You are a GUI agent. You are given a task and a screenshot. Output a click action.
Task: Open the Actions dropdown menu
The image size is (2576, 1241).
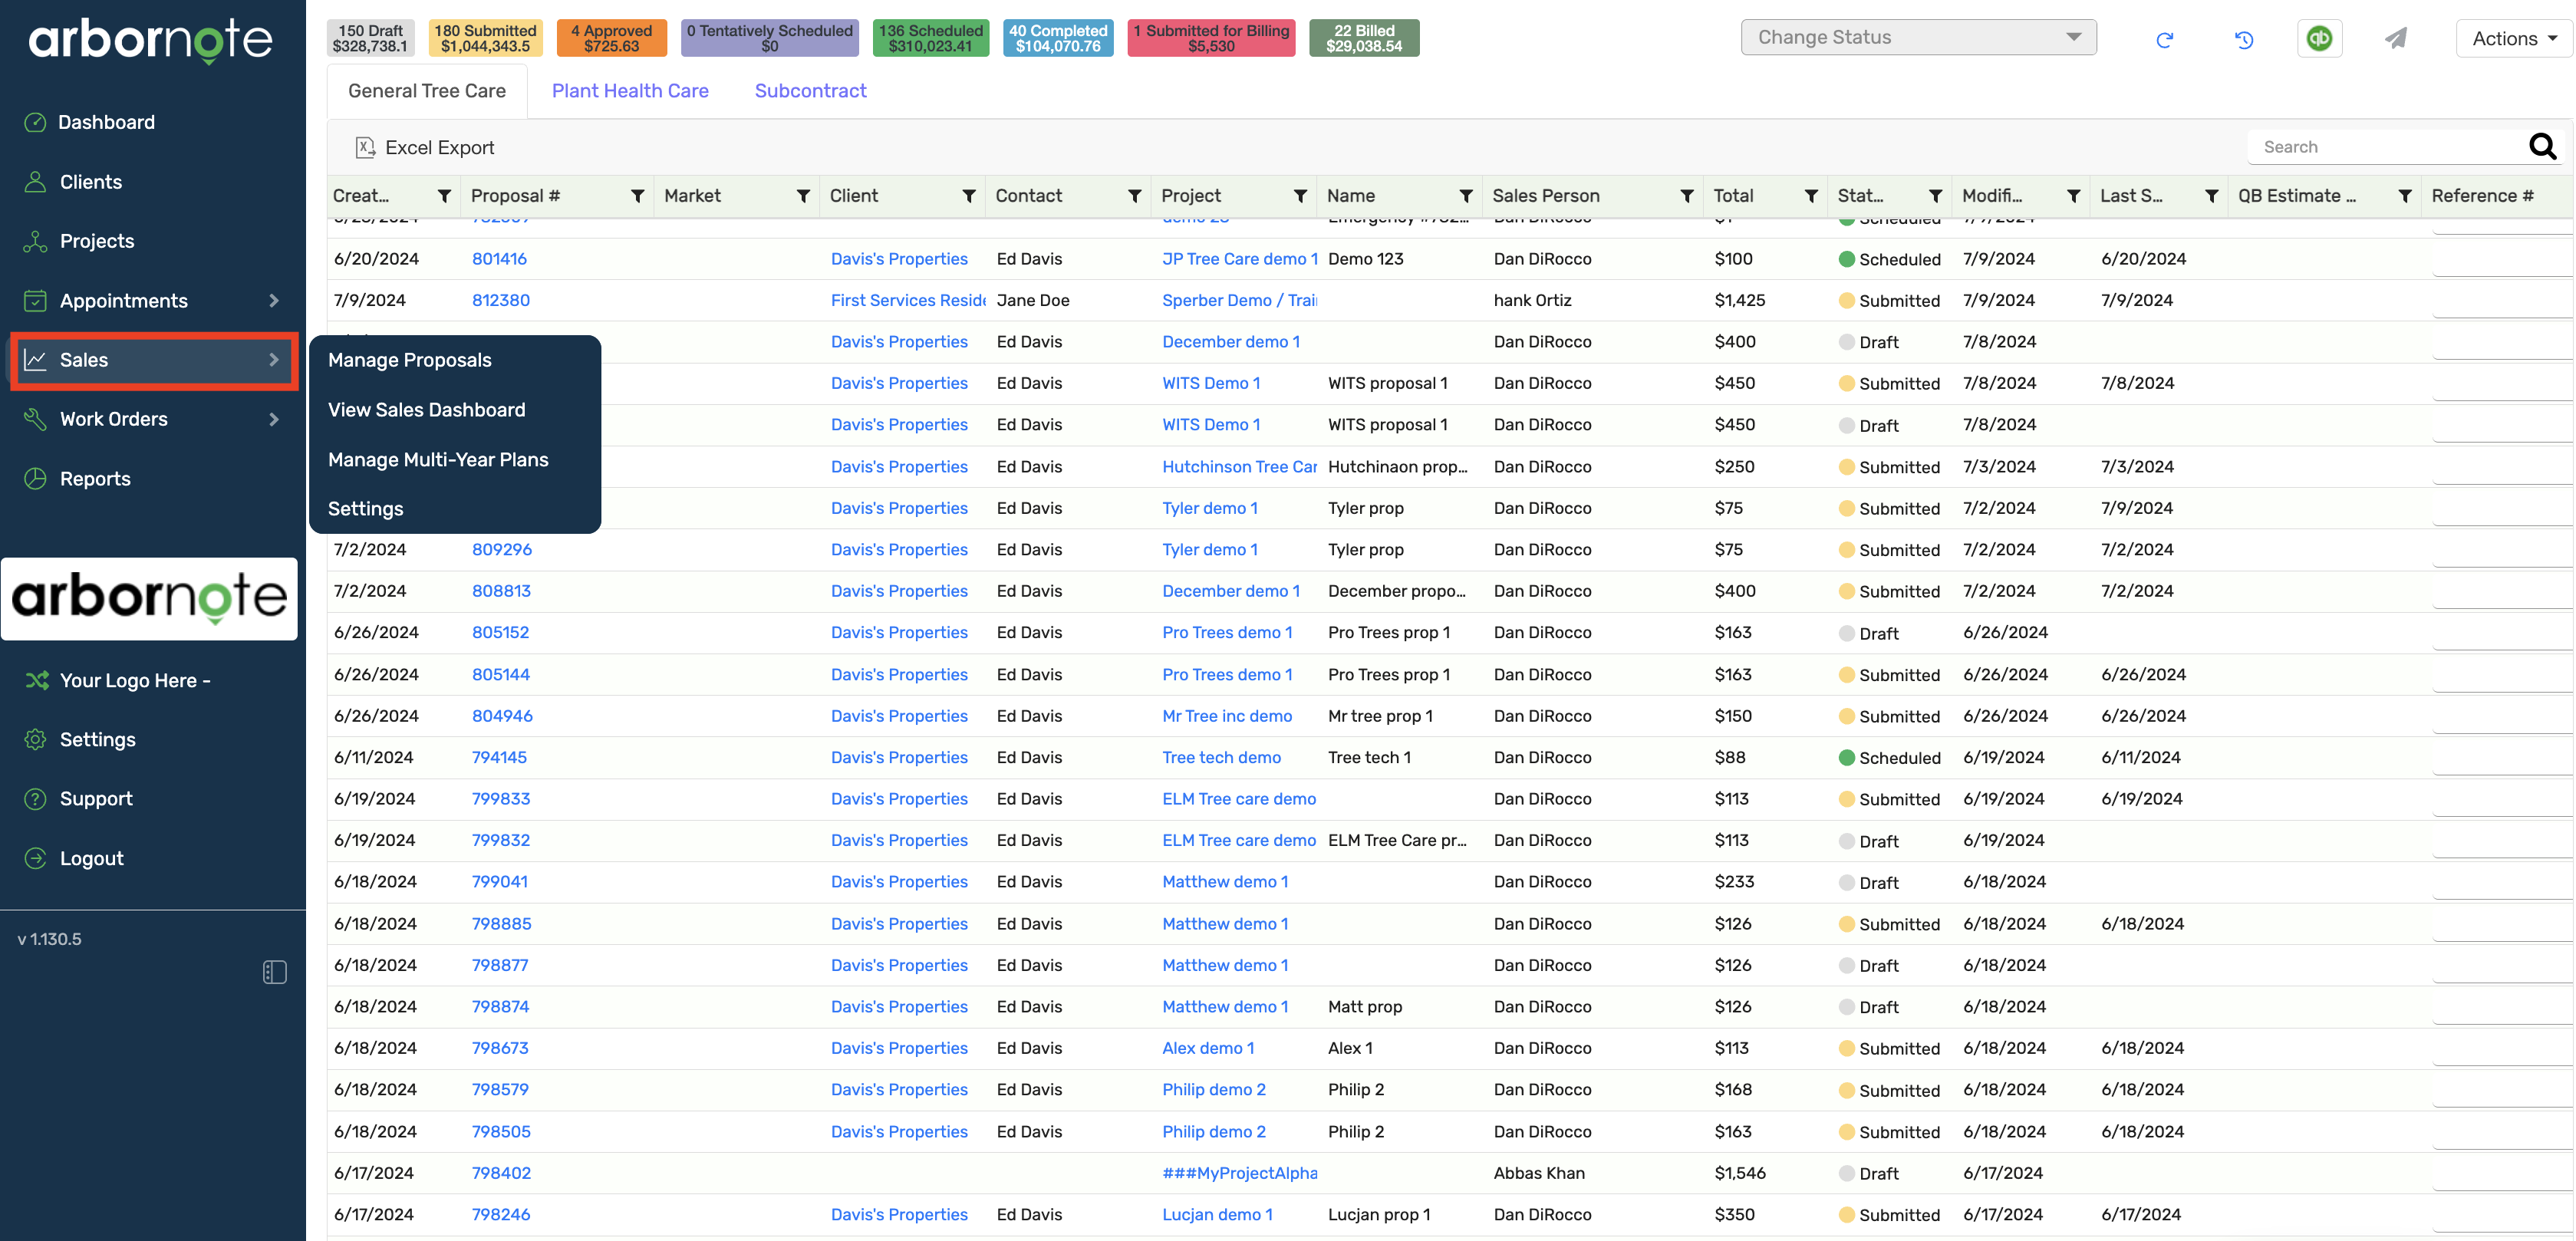[2513, 39]
